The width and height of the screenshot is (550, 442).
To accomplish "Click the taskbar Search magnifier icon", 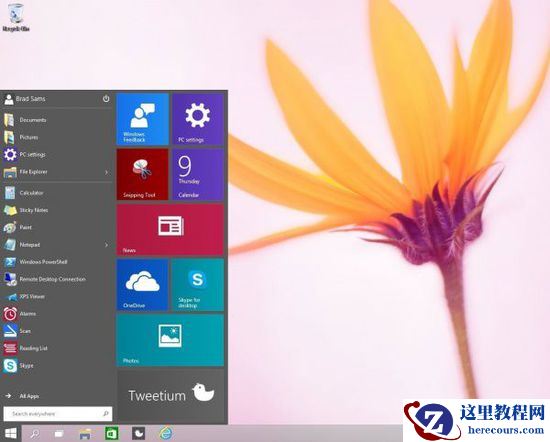I will tap(34, 434).
